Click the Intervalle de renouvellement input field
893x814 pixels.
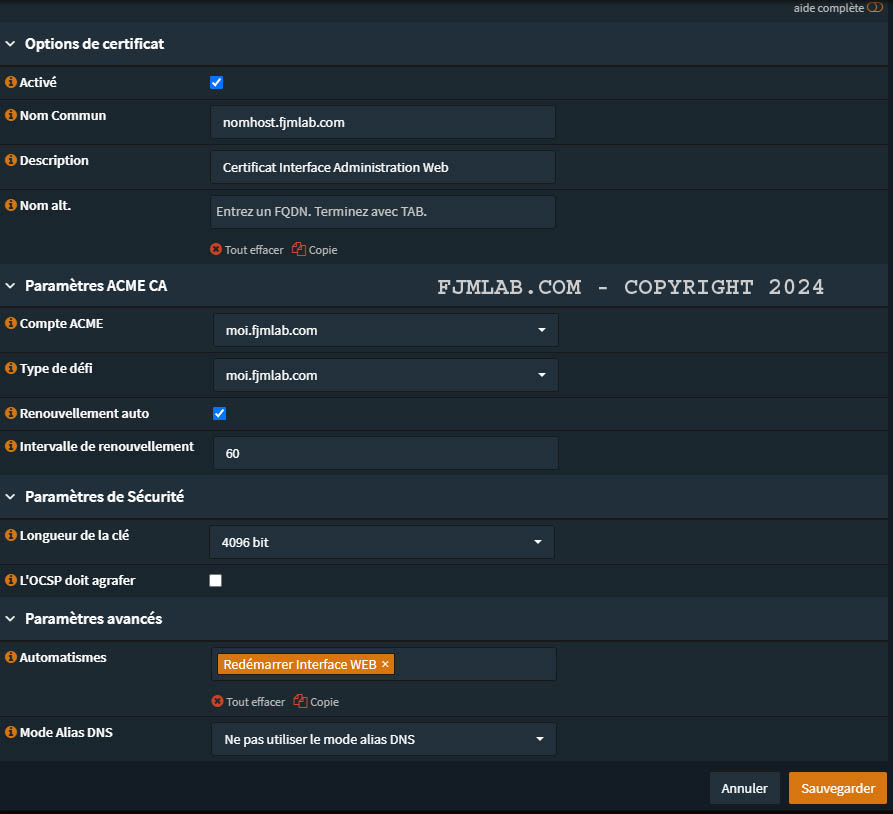(x=385, y=453)
